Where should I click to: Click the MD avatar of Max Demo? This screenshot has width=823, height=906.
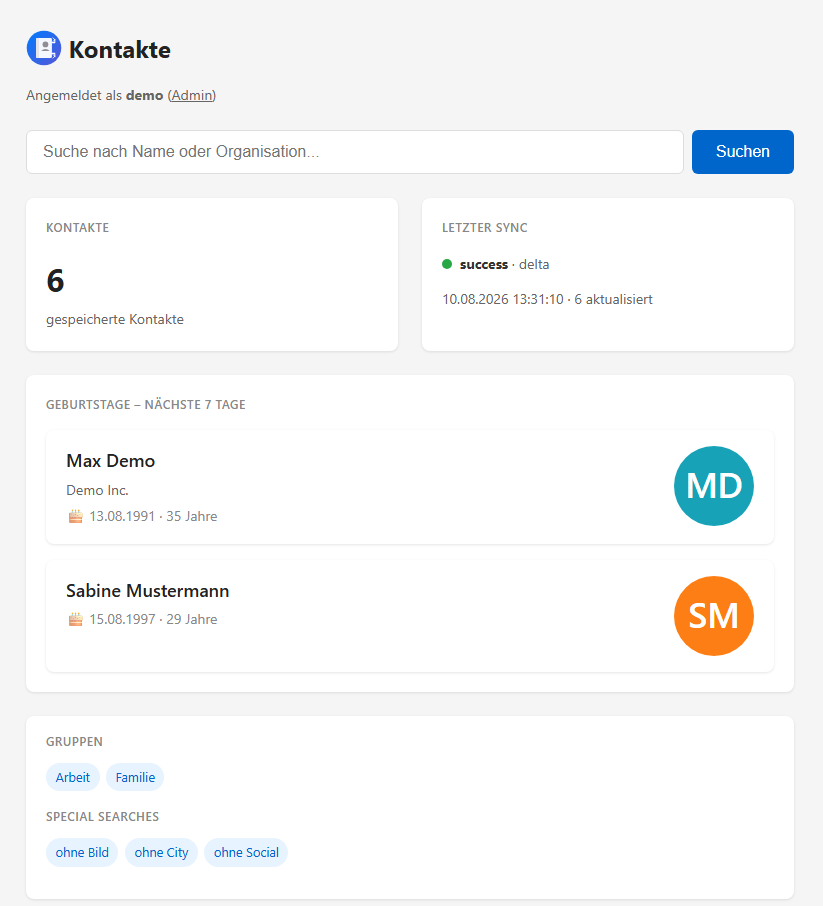click(714, 486)
